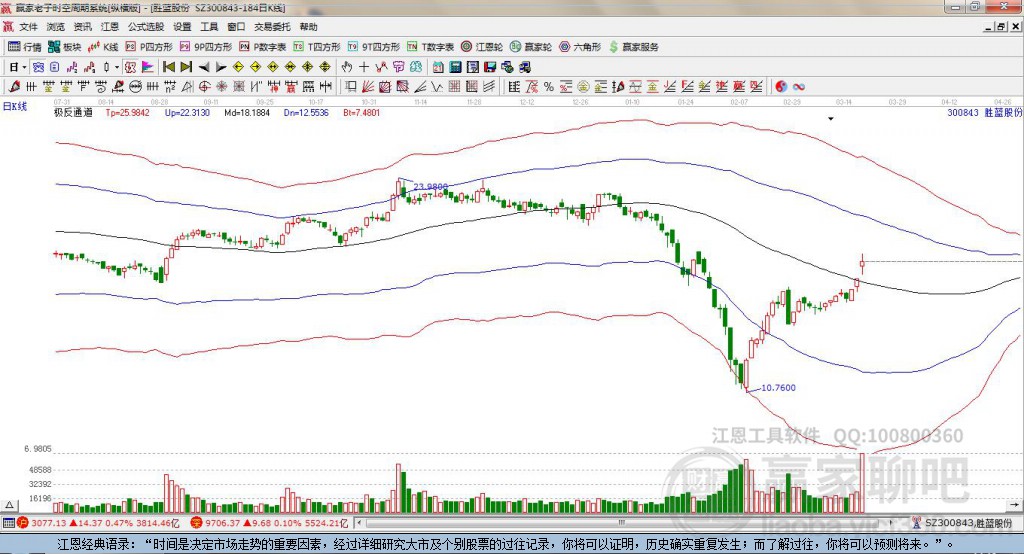This screenshot has width=1024, height=554.
Task: Click the 日K线 chart label
Action: click(14, 106)
